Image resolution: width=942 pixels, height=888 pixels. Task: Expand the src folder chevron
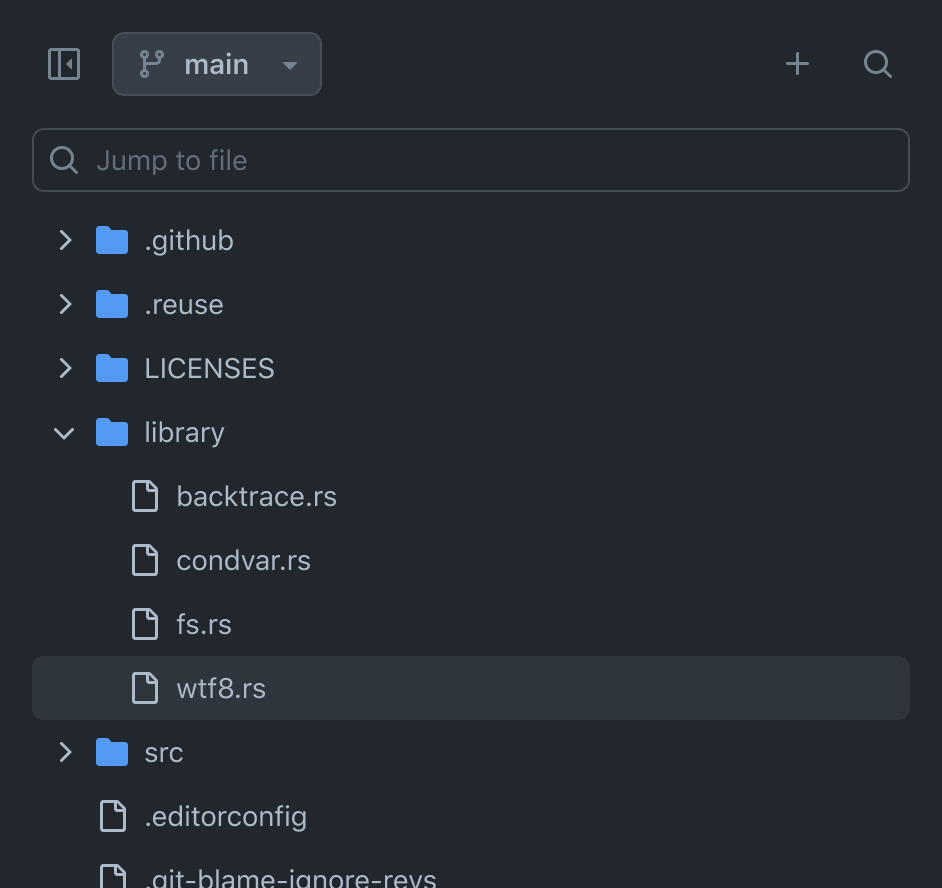click(x=65, y=752)
